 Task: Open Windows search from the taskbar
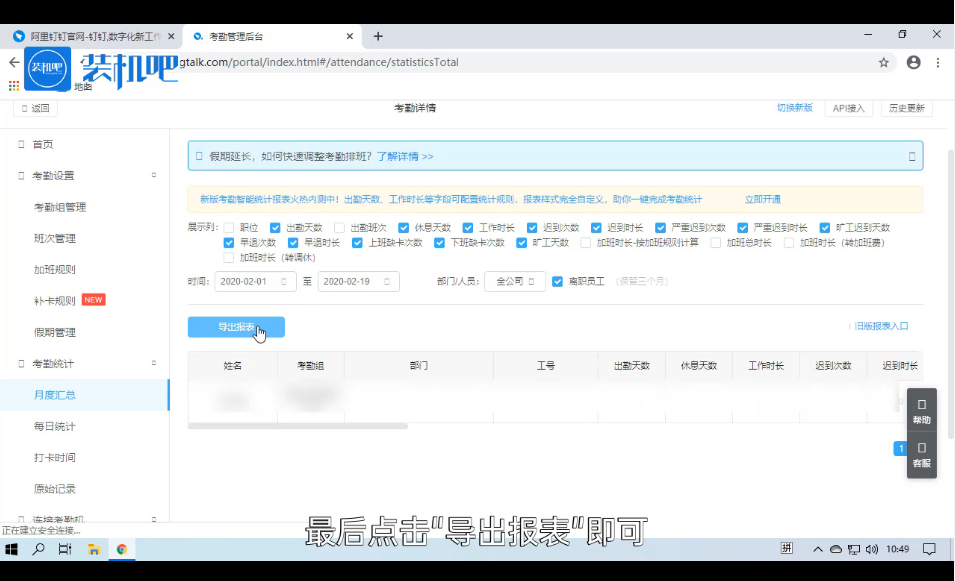[39, 549]
